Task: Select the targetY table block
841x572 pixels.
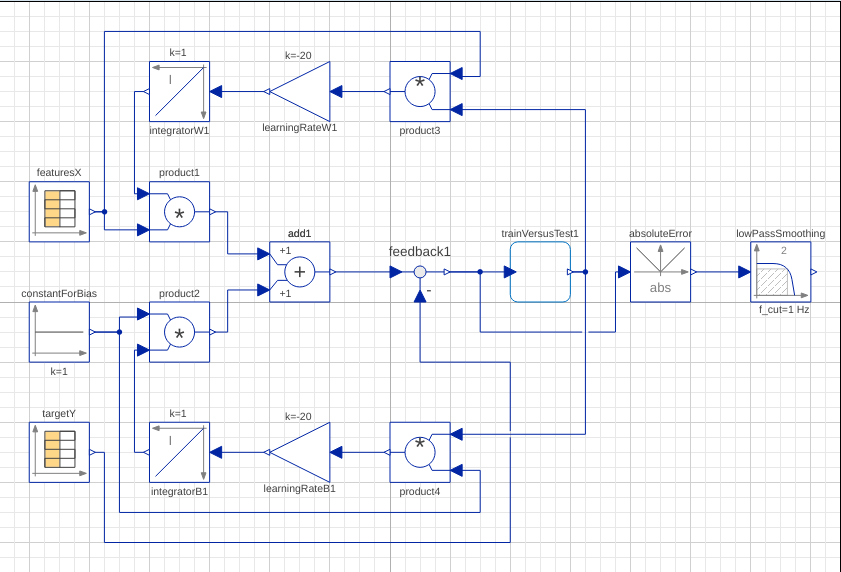Action: (x=59, y=452)
